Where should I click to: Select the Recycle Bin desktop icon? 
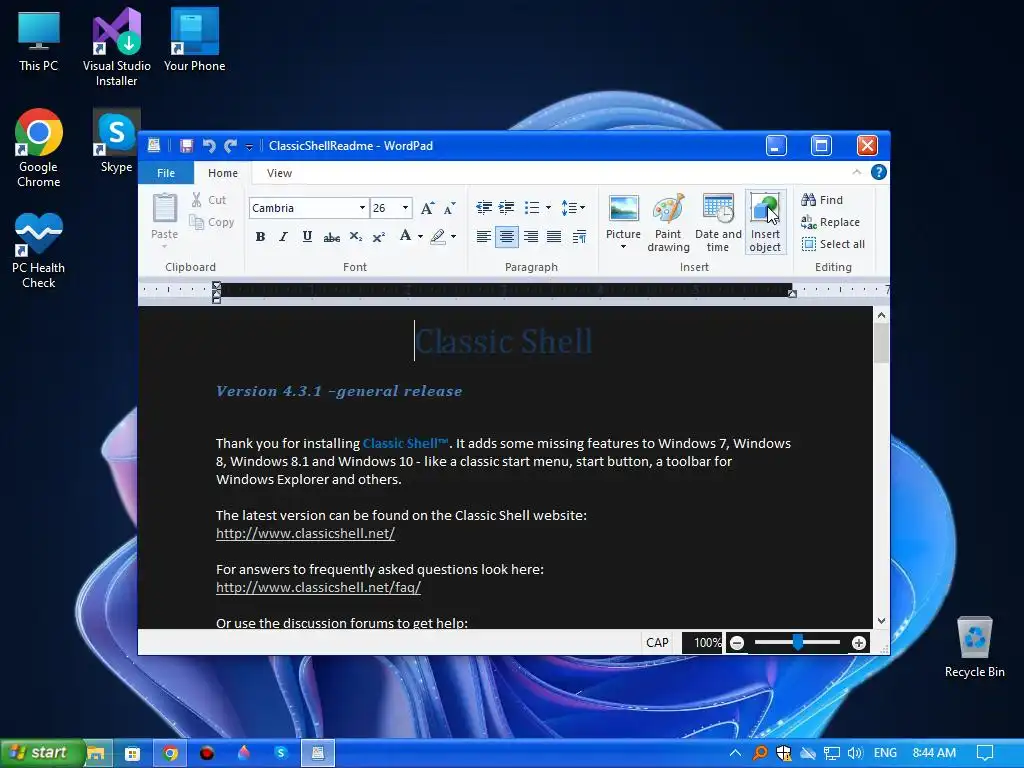pos(974,647)
